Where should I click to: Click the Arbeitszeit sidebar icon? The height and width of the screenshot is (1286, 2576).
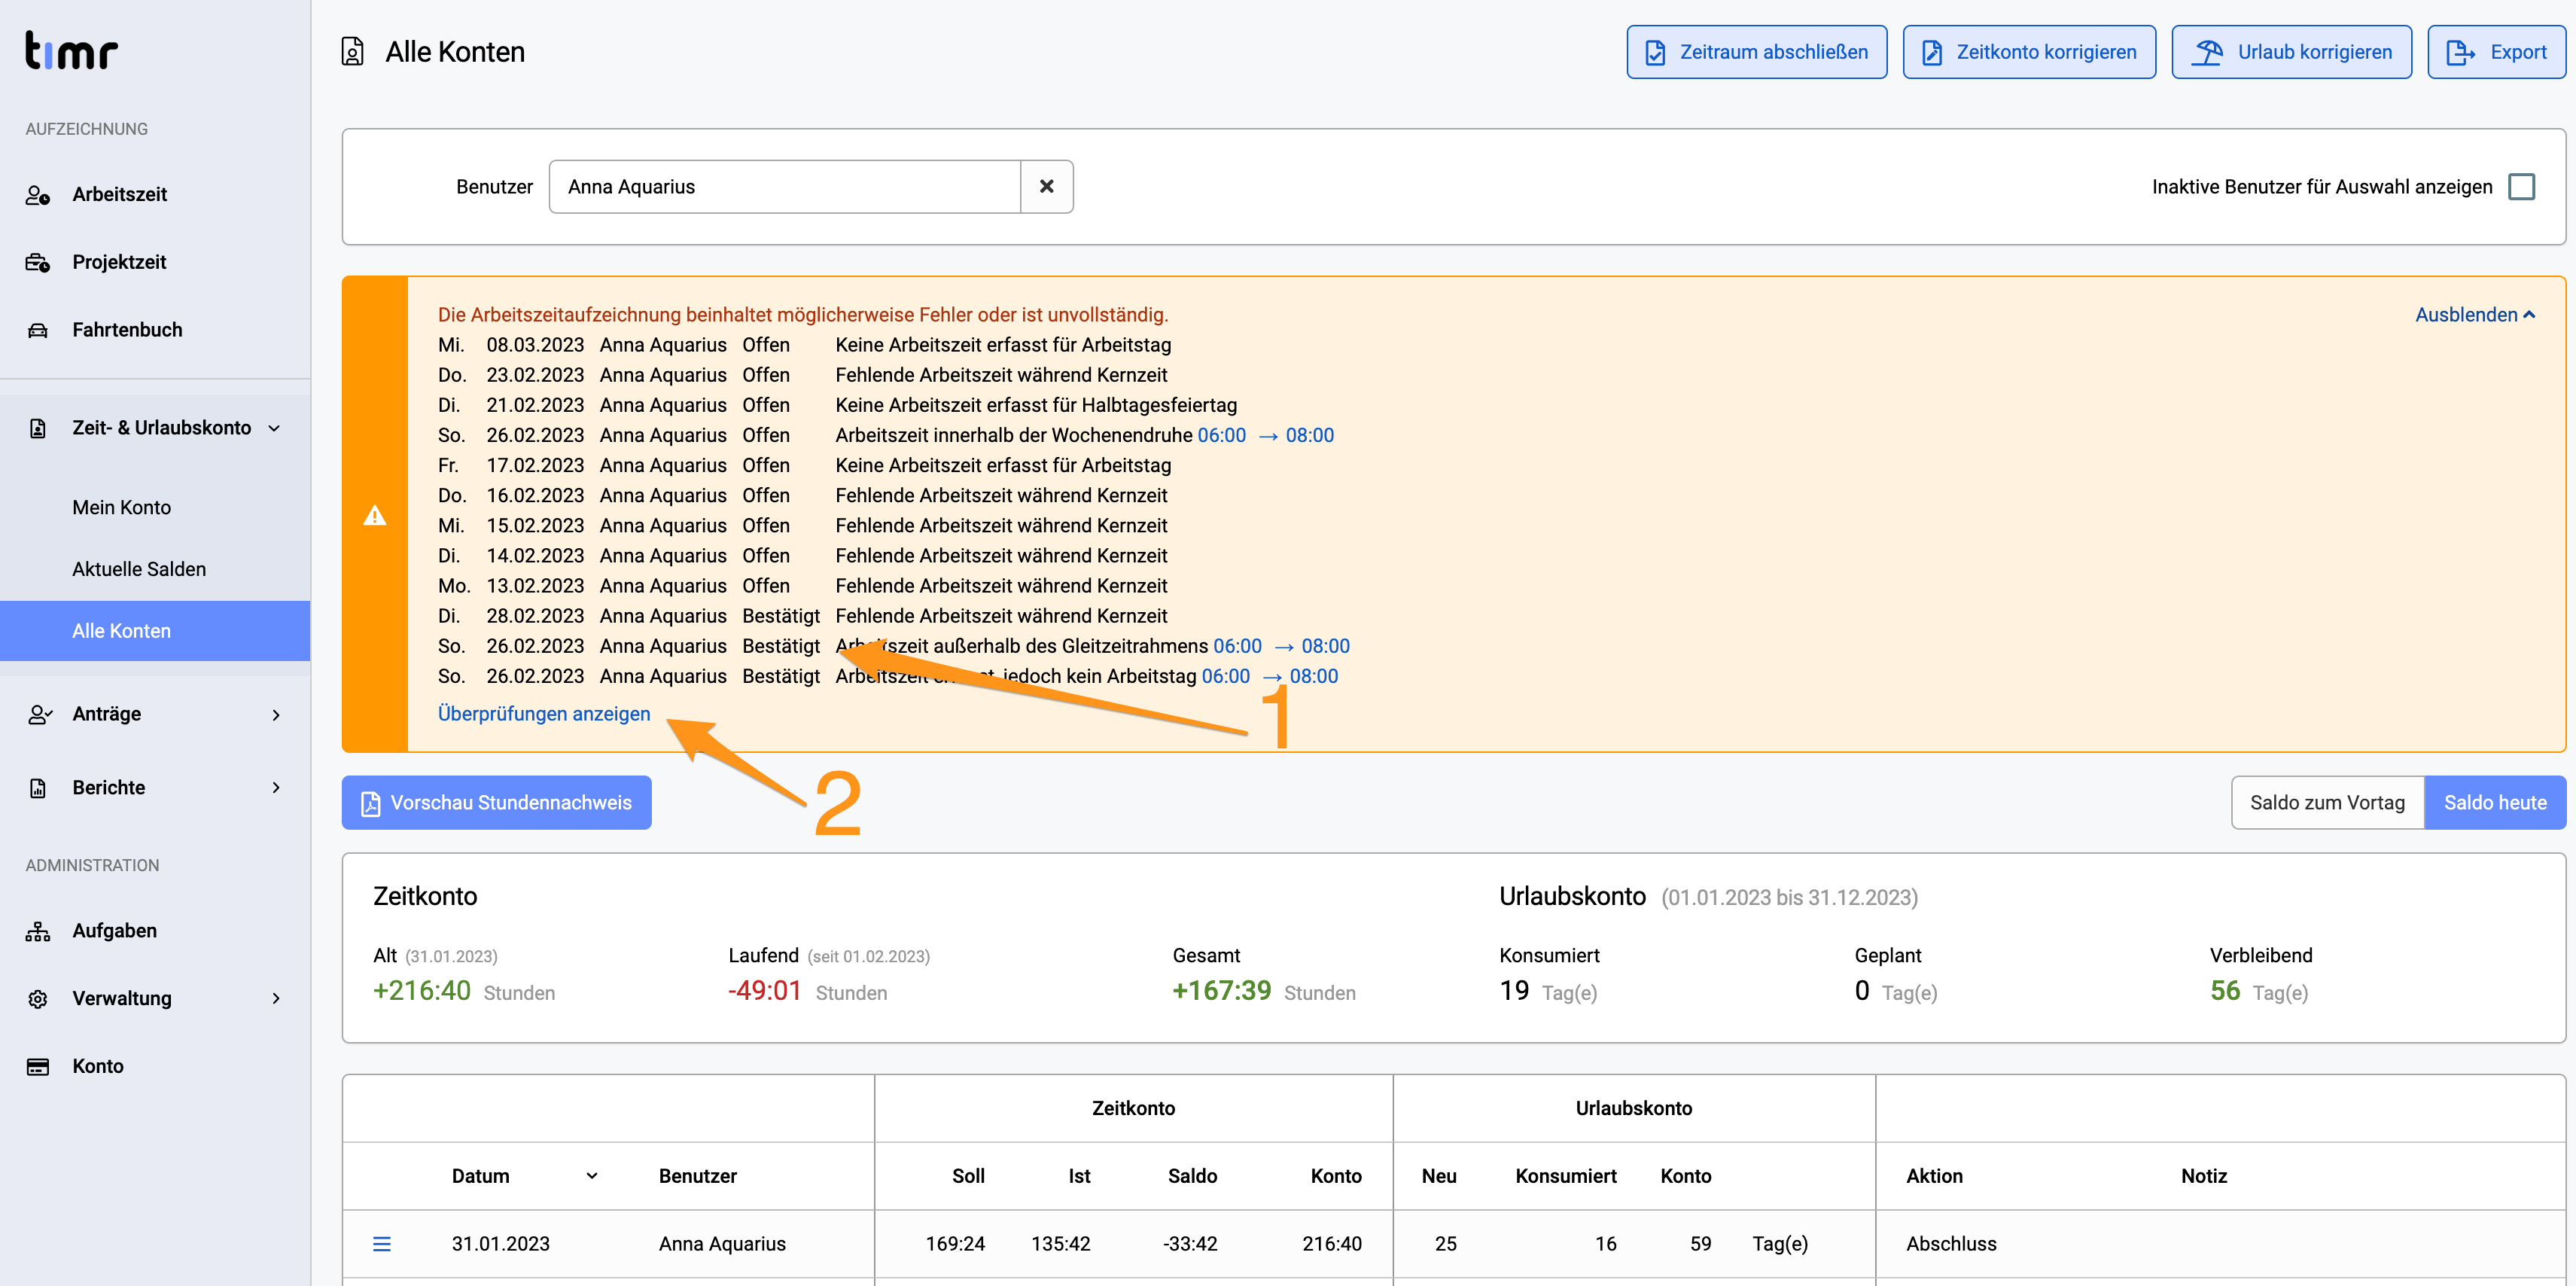pyautogui.click(x=38, y=195)
